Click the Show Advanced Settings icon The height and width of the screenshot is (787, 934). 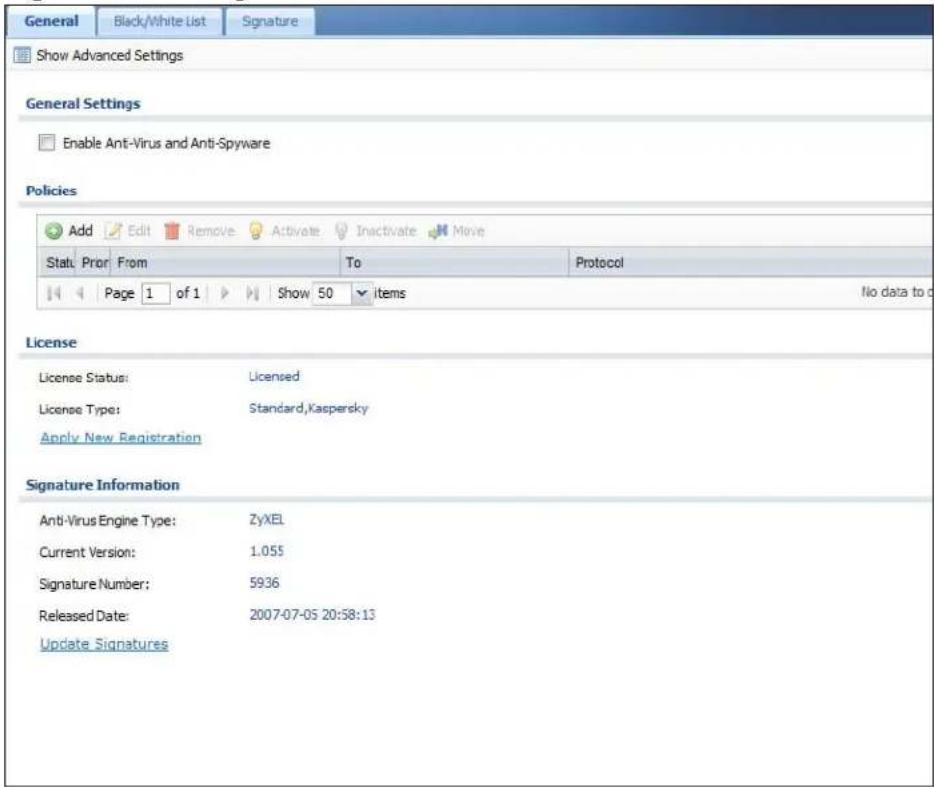click(22, 55)
